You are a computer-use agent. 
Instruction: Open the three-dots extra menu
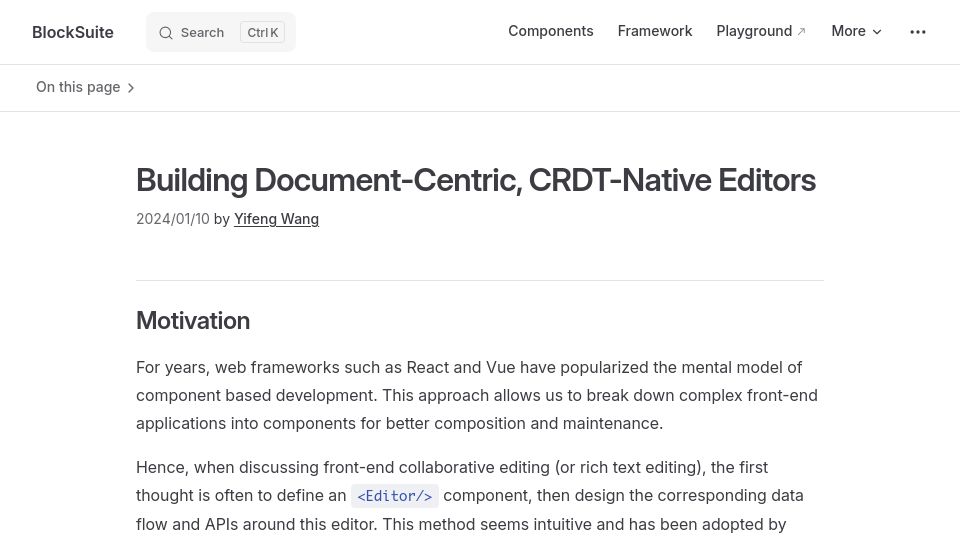[918, 32]
